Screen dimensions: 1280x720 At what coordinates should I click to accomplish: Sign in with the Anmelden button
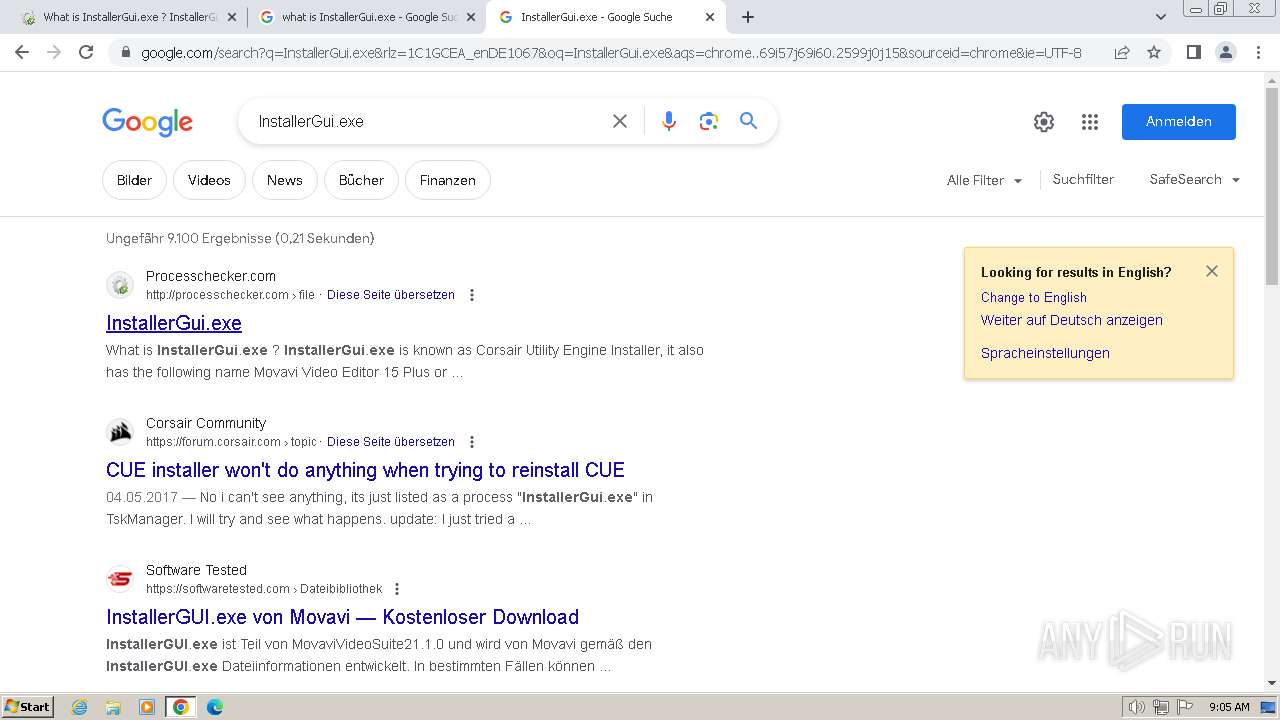(1178, 121)
